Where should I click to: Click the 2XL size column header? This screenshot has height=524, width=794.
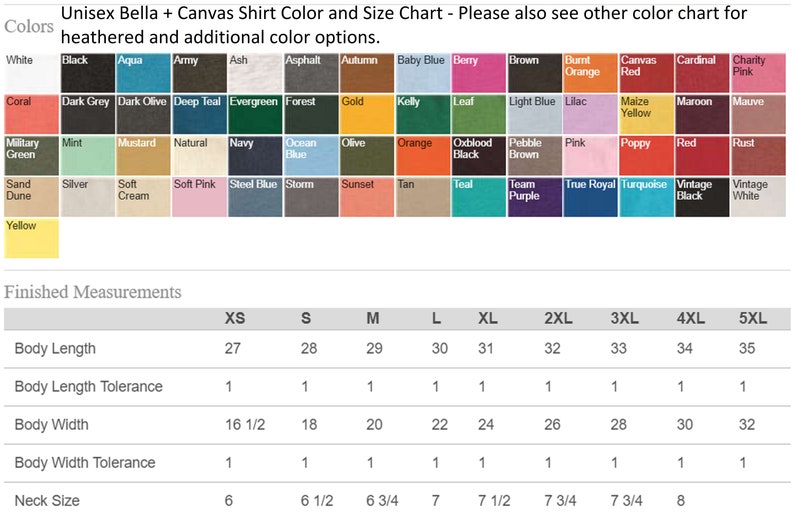click(558, 318)
